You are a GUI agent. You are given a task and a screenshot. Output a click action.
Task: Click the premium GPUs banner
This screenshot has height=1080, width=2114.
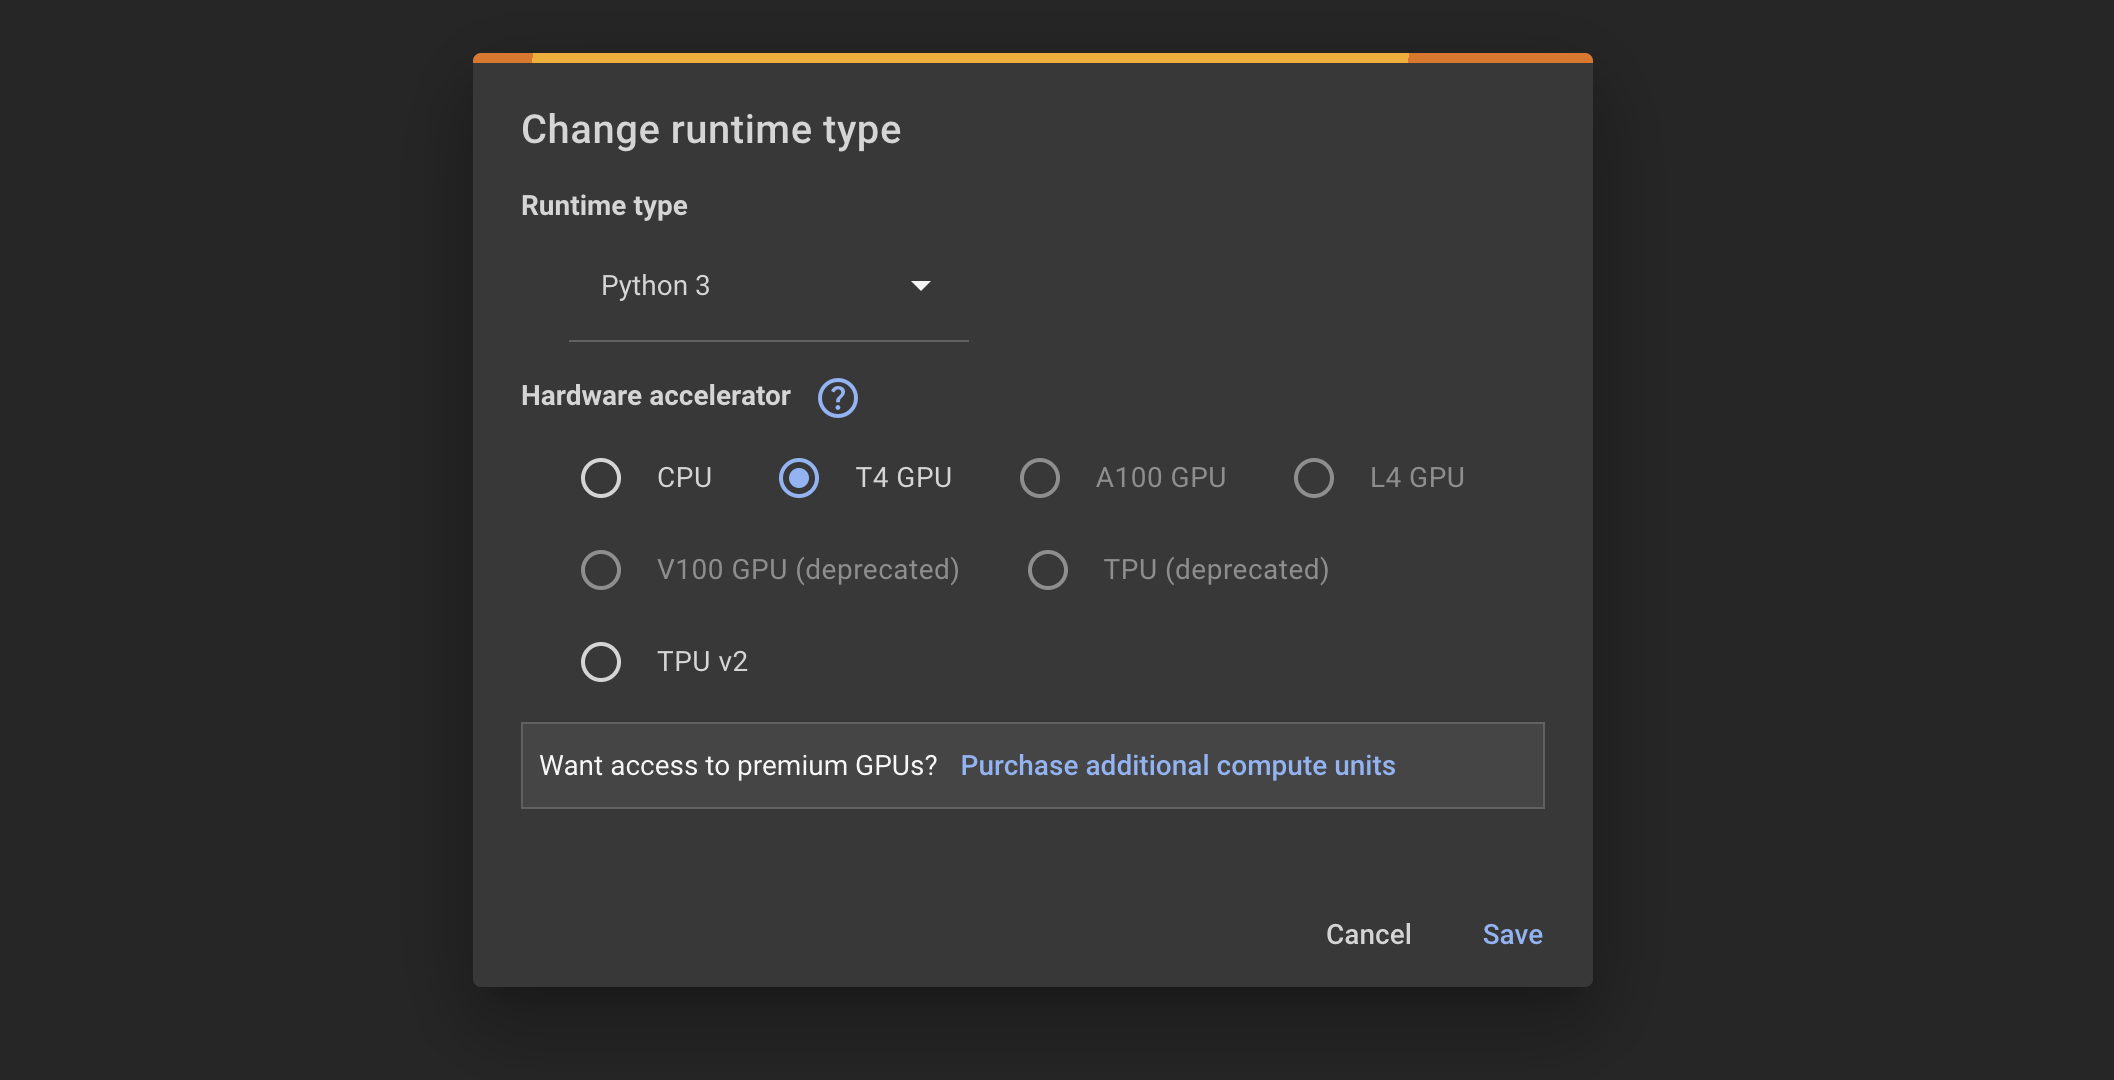(1032, 766)
